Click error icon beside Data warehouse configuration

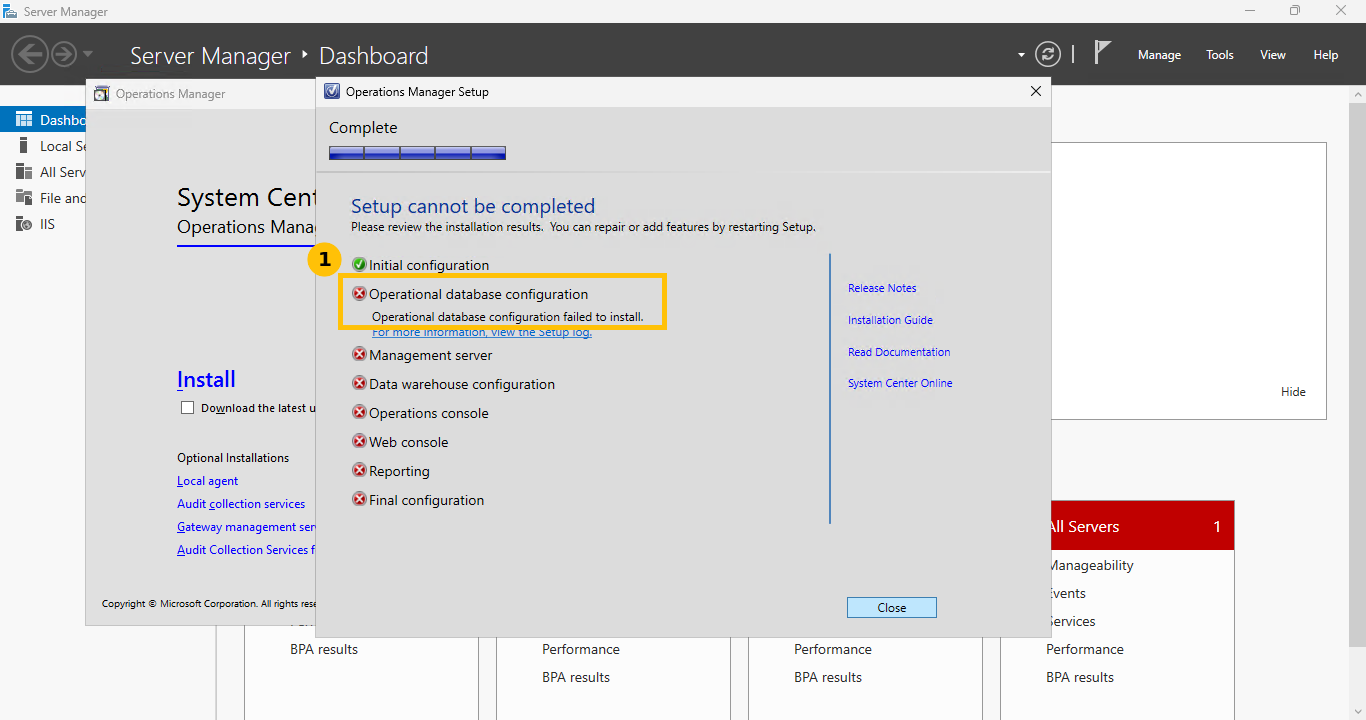[x=360, y=383]
